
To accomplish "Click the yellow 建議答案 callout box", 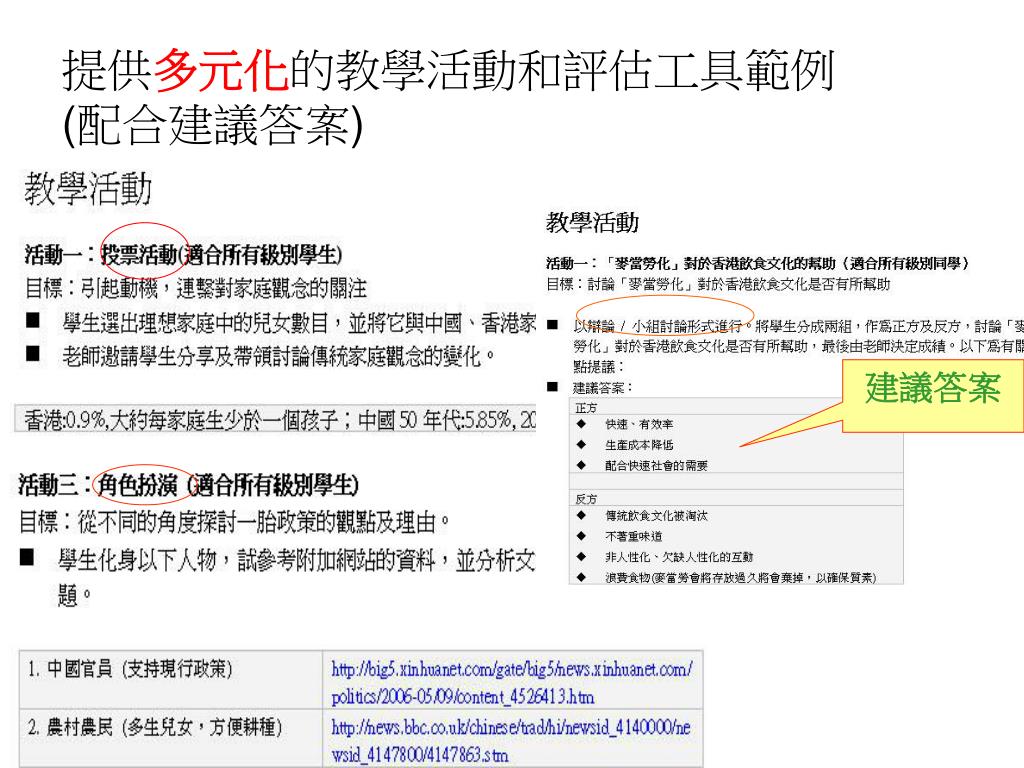I will 933,389.
